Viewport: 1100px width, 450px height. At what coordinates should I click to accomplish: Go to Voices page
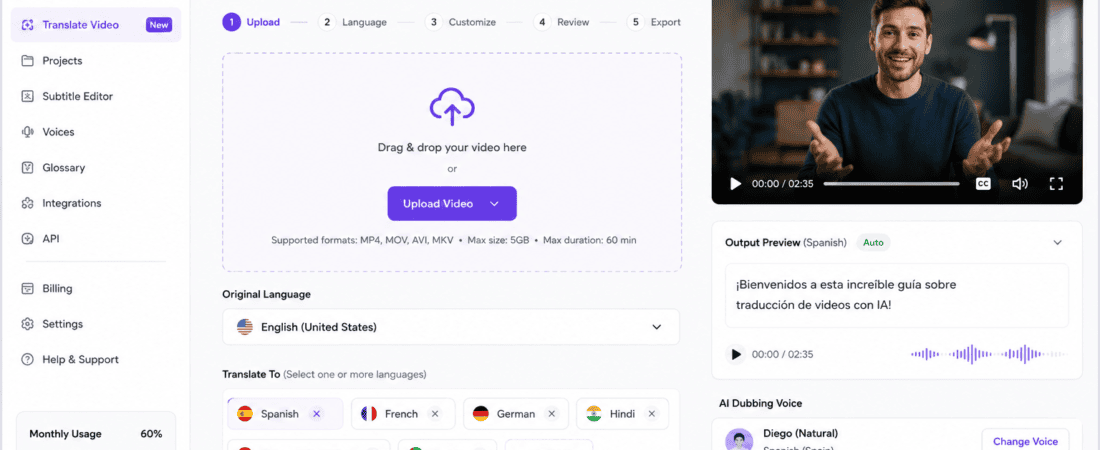(x=58, y=132)
